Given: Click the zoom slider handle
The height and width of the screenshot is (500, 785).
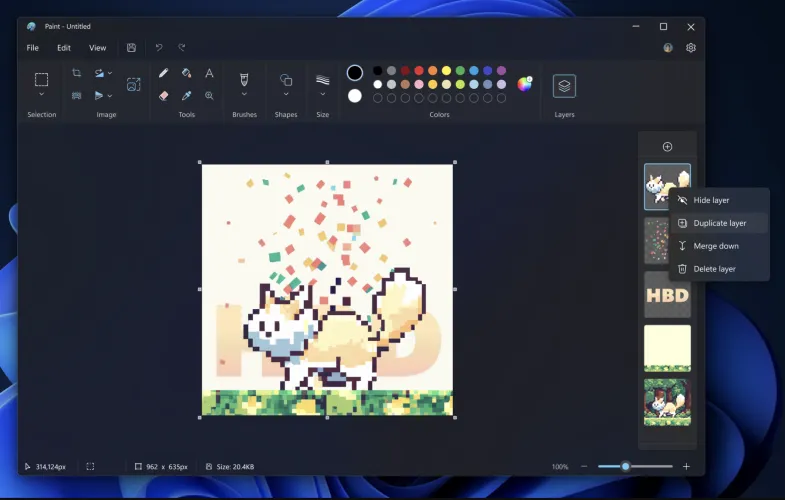Looking at the screenshot, I should 626,467.
